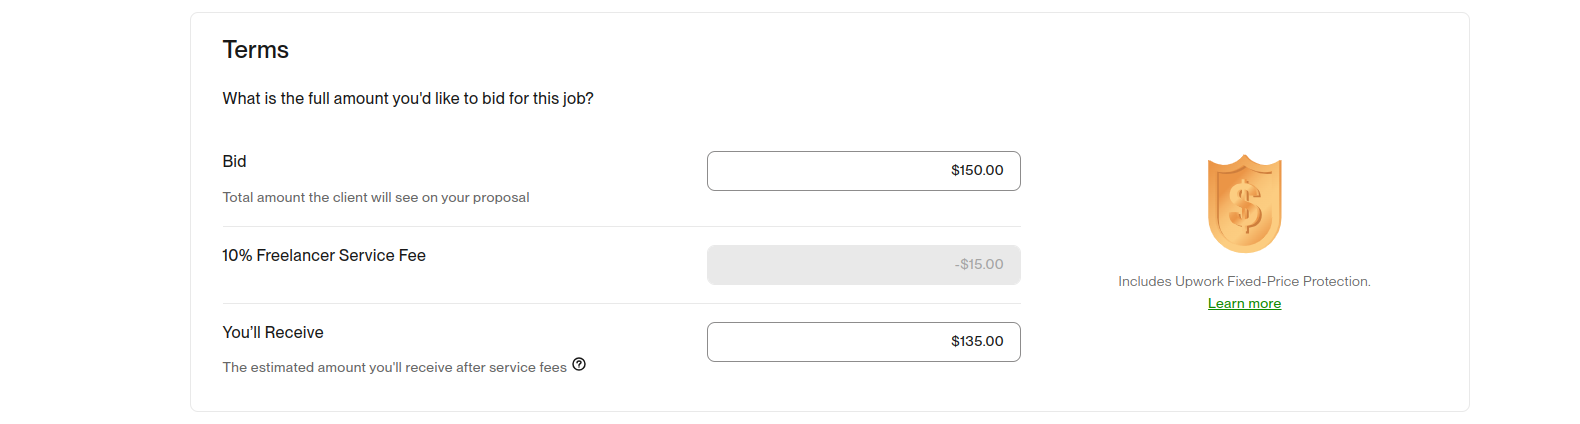Click the Upwork Fixed-Price Protection text
Viewport: 1580px width, 424px height.
(1244, 282)
